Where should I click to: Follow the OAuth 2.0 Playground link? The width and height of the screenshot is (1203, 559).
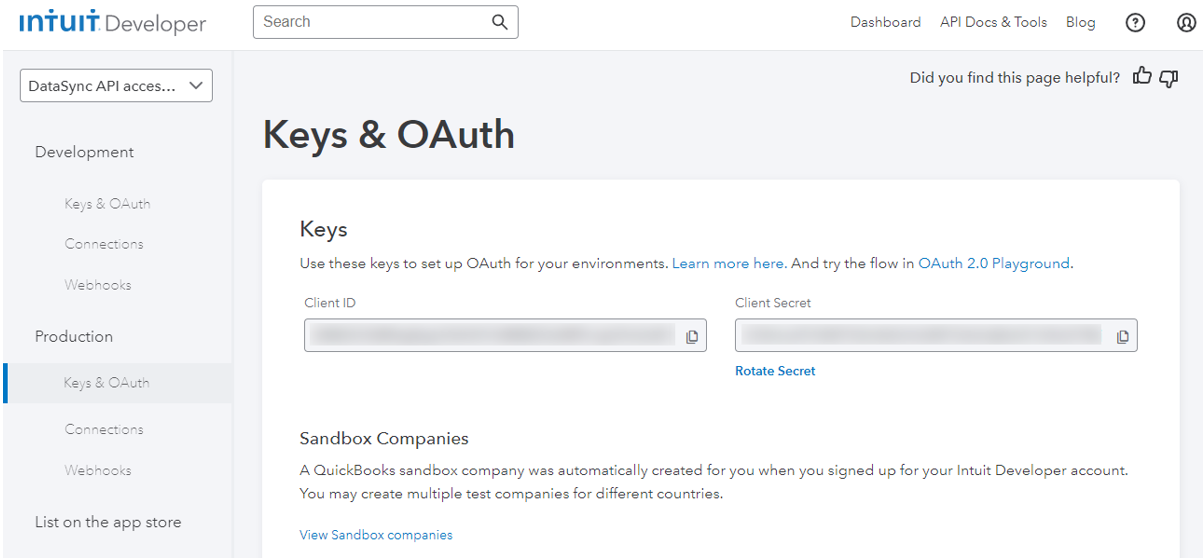(x=993, y=264)
